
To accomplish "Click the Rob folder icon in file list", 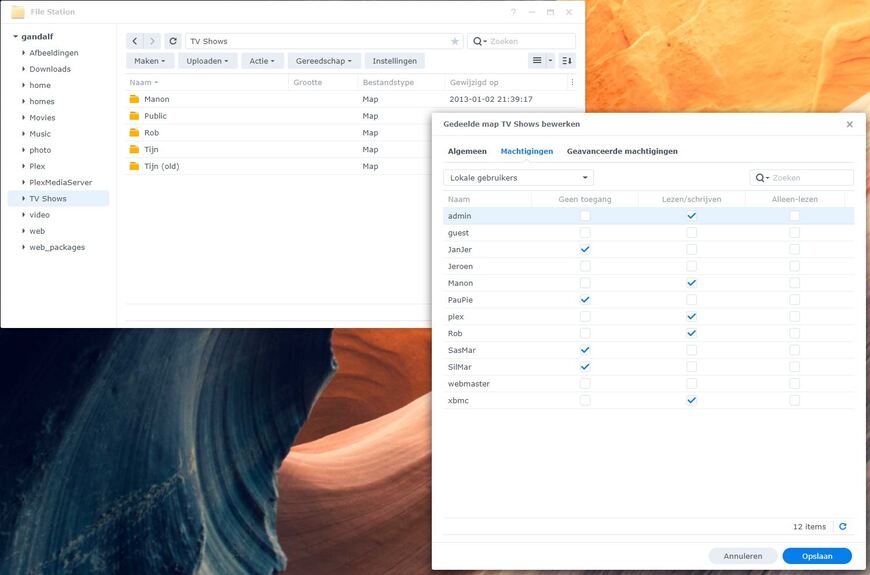I will tap(134, 133).
